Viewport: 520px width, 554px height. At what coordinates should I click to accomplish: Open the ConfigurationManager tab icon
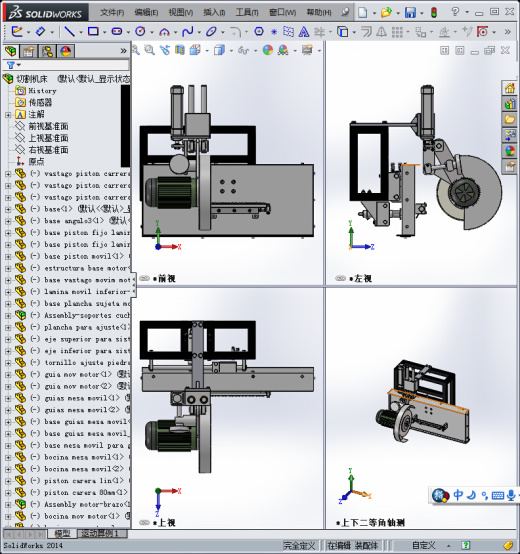coord(47,51)
